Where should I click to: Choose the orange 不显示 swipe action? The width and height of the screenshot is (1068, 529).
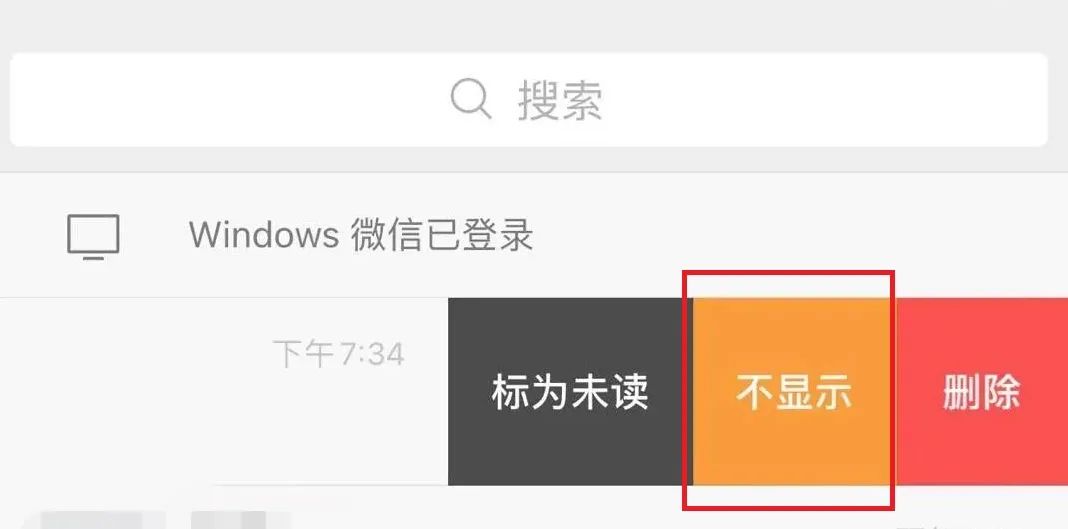point(794,391)
